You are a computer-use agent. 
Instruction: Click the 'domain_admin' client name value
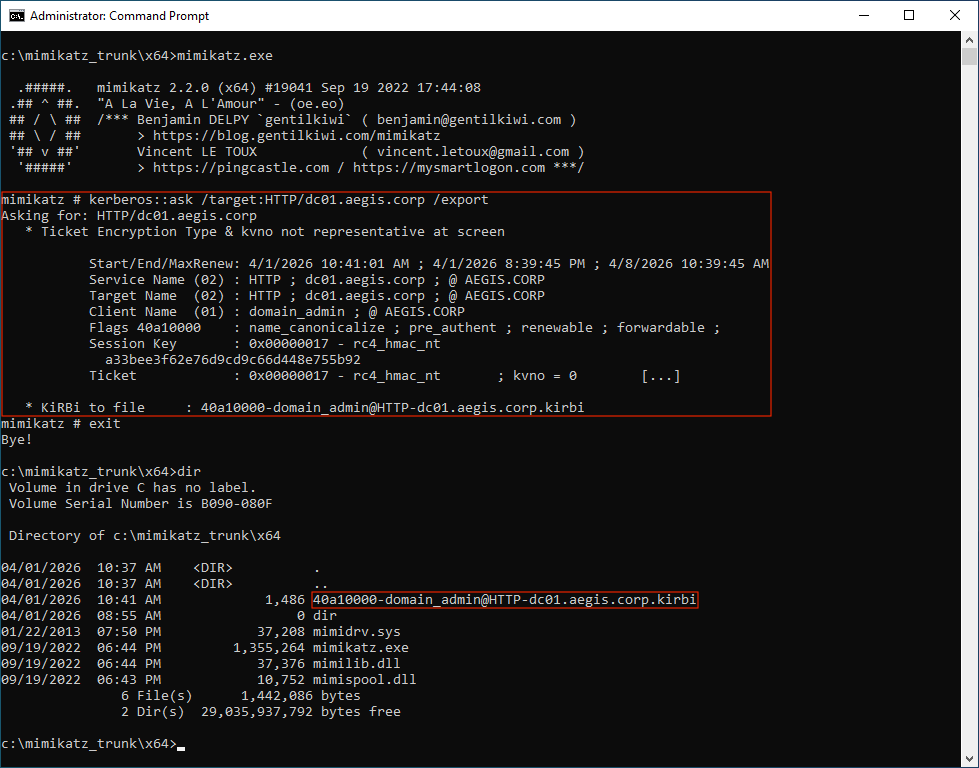point(297,312)
